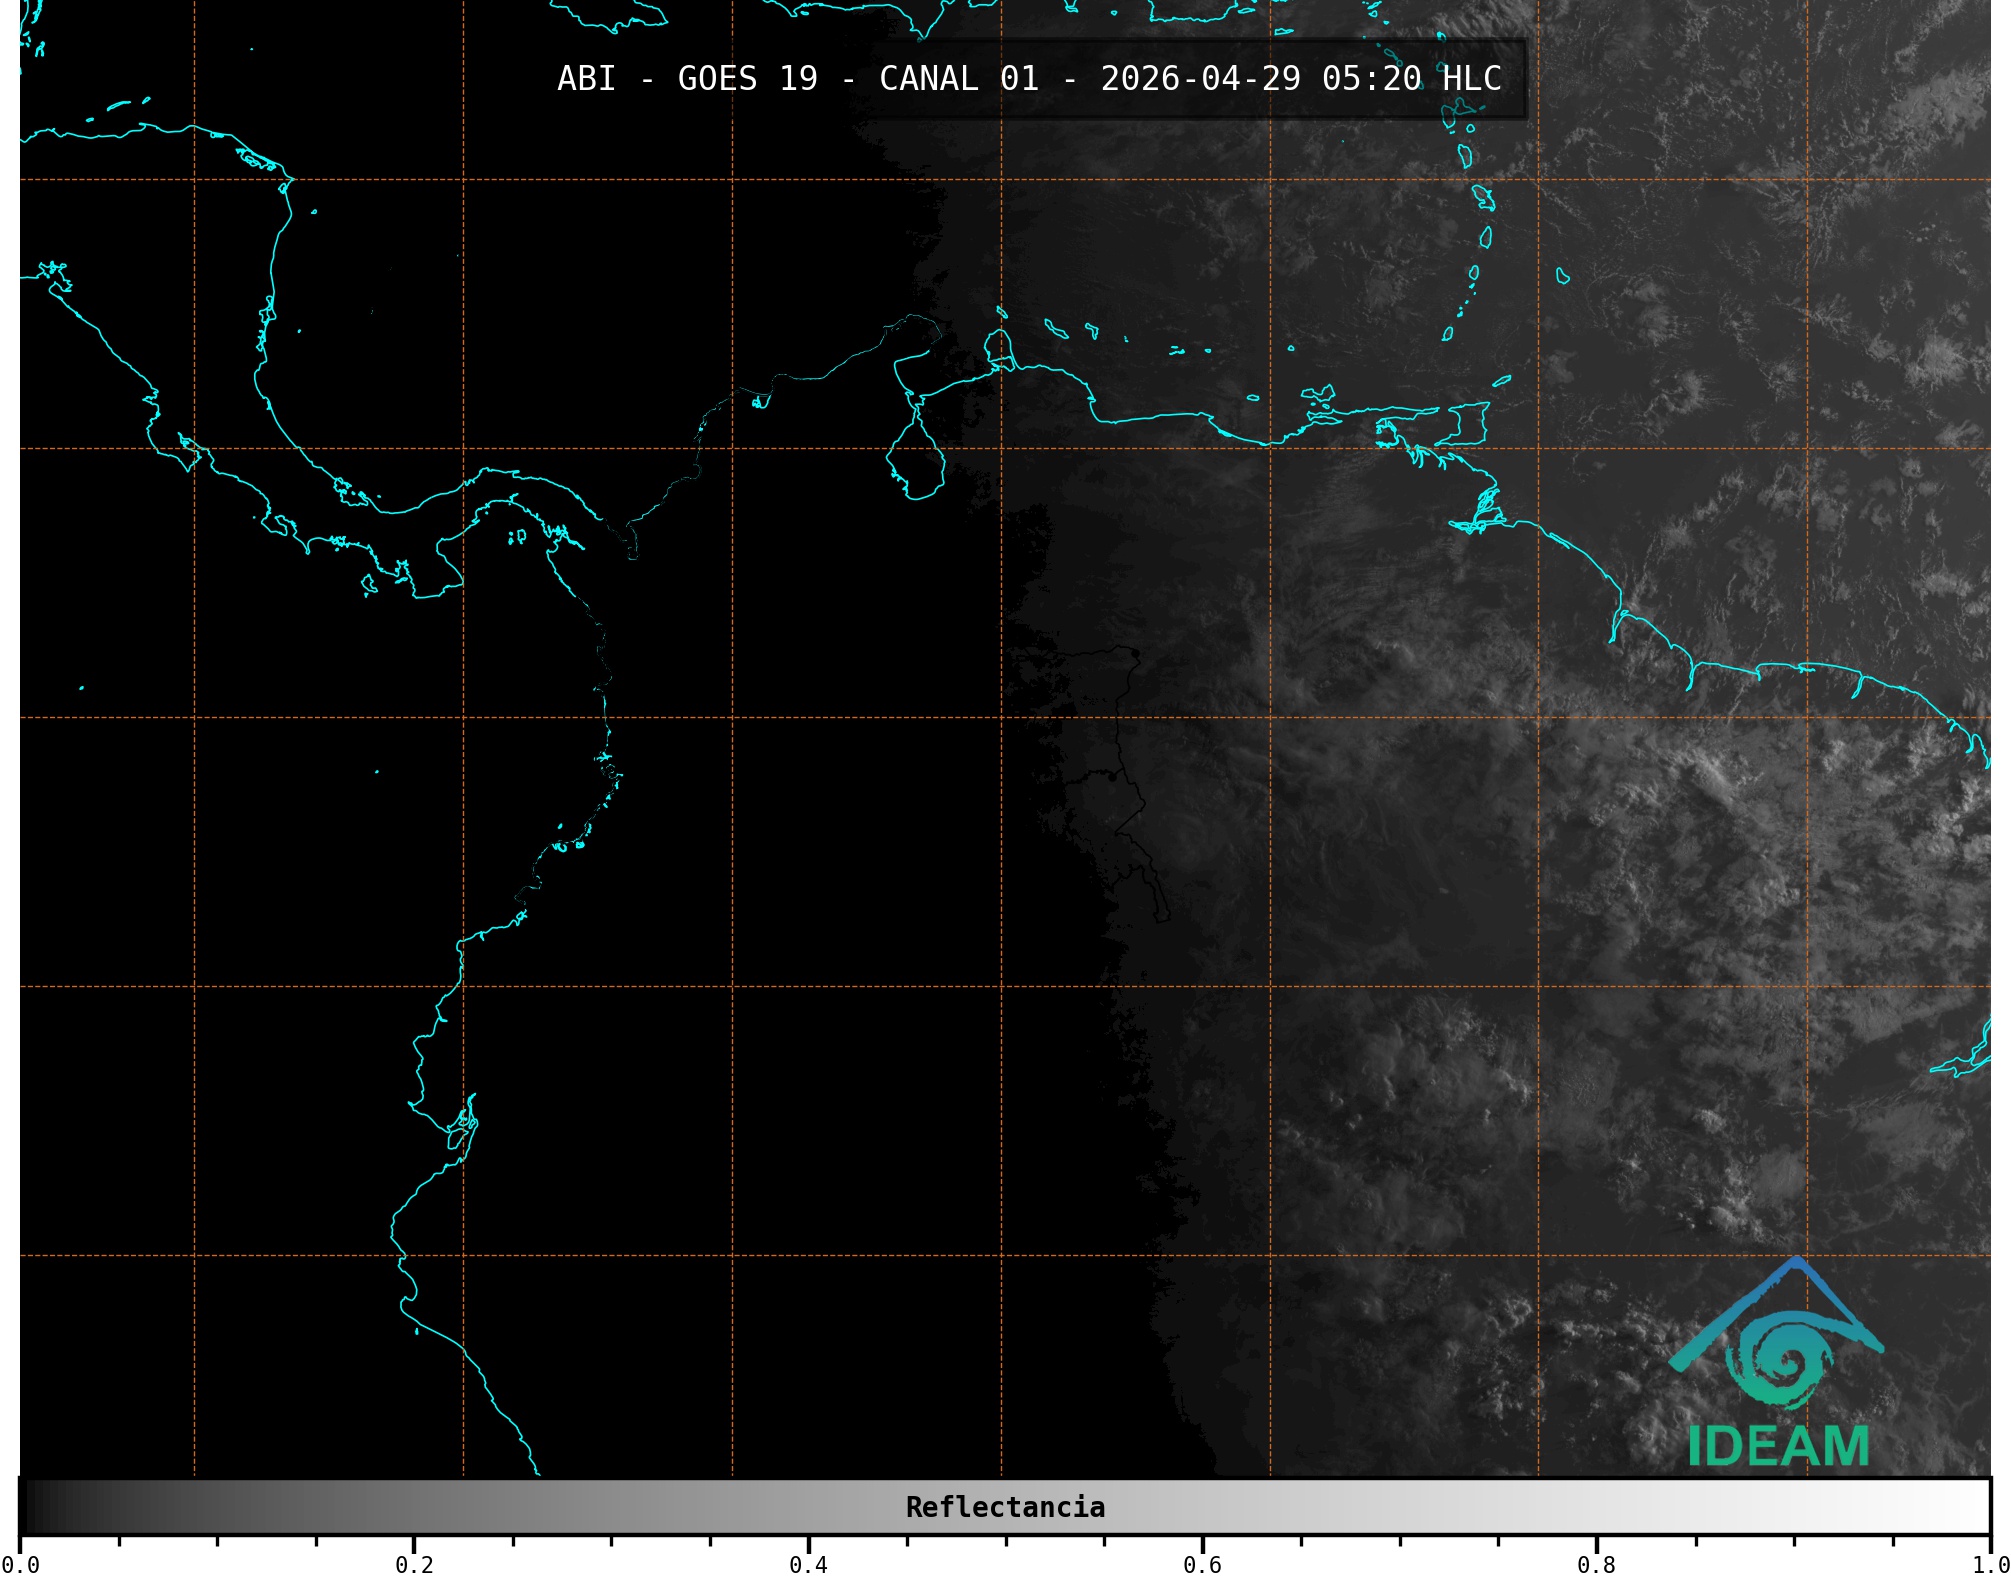Click the image title 'ABI - GOES 19'

tap(687, 79)
